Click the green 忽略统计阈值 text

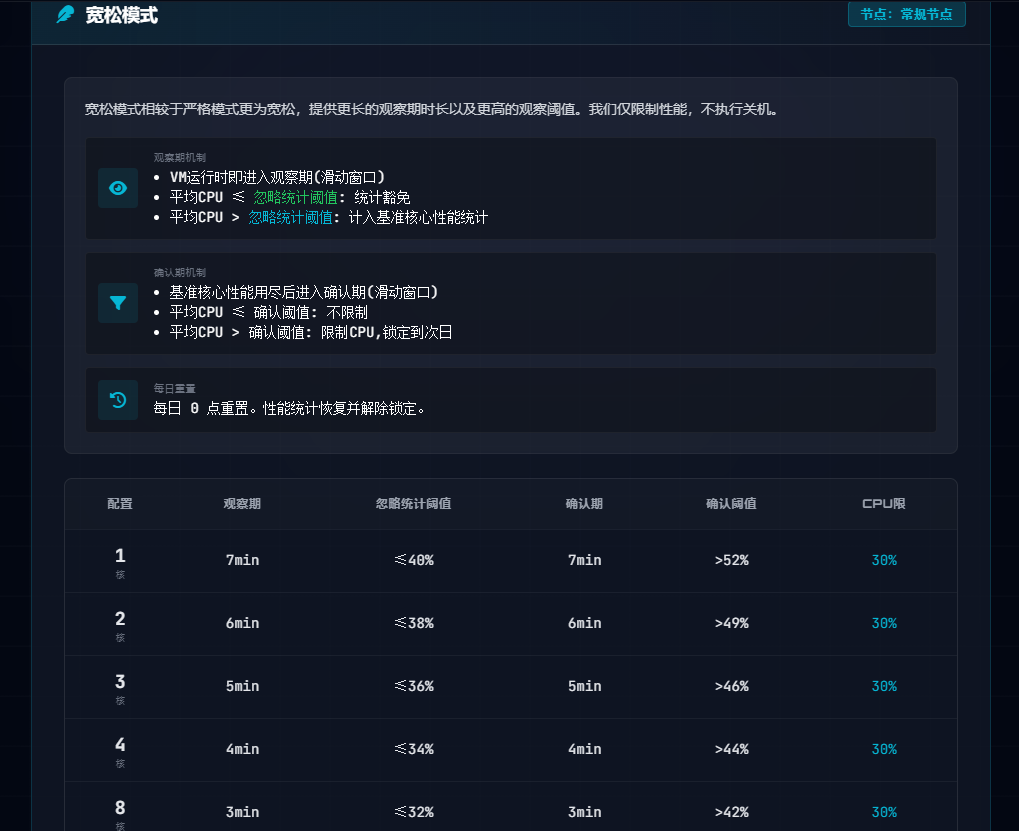(295, 197)
